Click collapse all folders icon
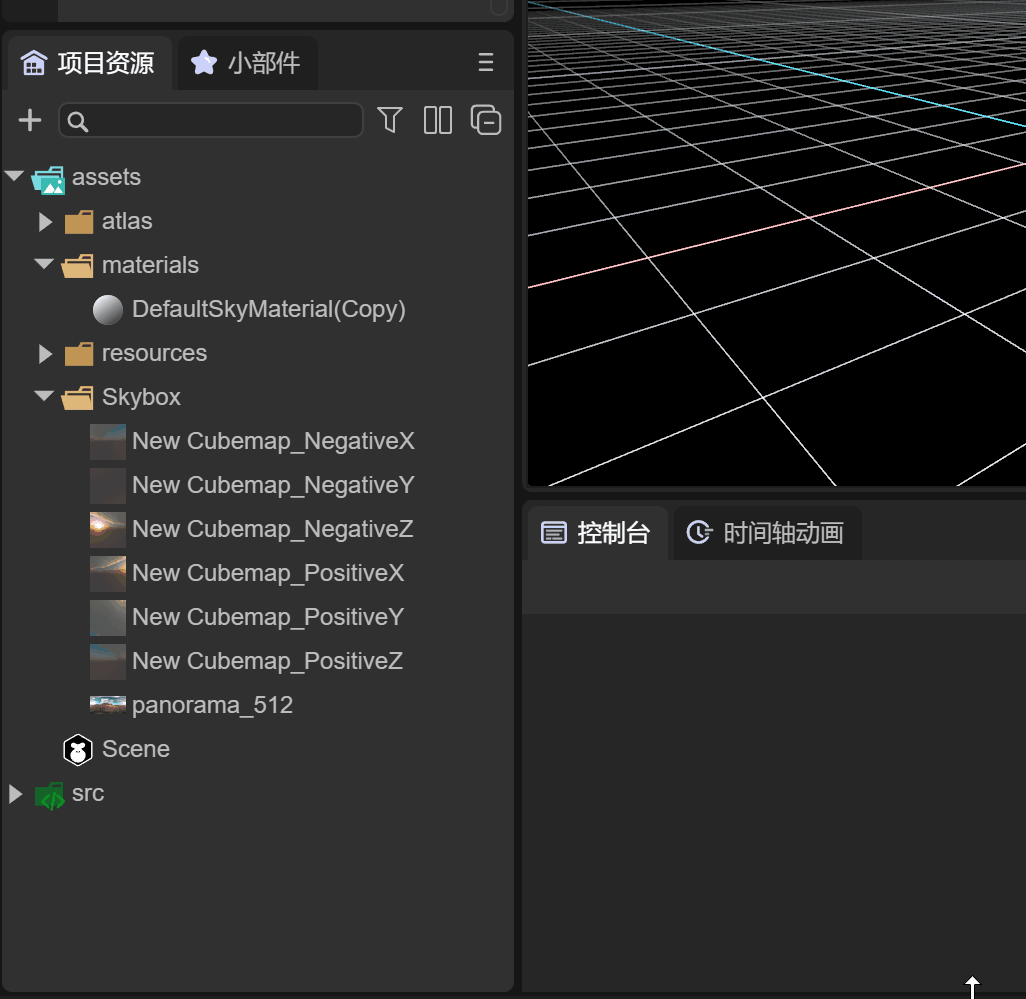1026x999 pixels. click(x=486, y=121)
